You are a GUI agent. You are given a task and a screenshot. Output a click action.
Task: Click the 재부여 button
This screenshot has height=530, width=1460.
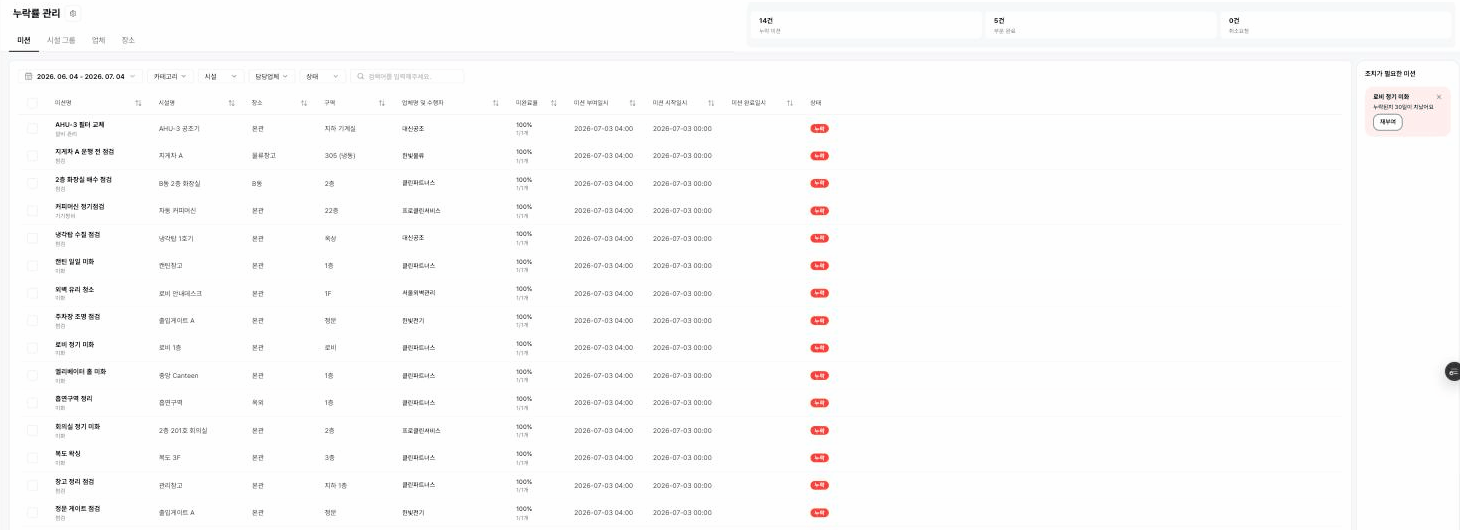click(x=1387, y=122)
